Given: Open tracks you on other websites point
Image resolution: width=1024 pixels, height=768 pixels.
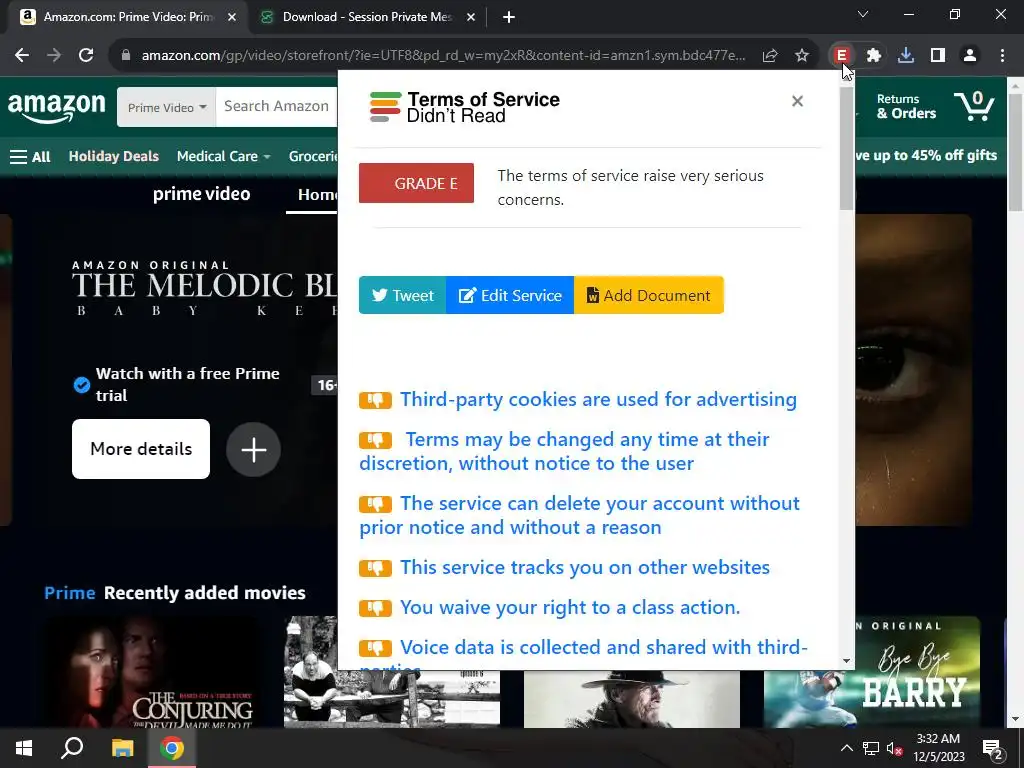Looking at the screenshot, I should click(584, 568).
